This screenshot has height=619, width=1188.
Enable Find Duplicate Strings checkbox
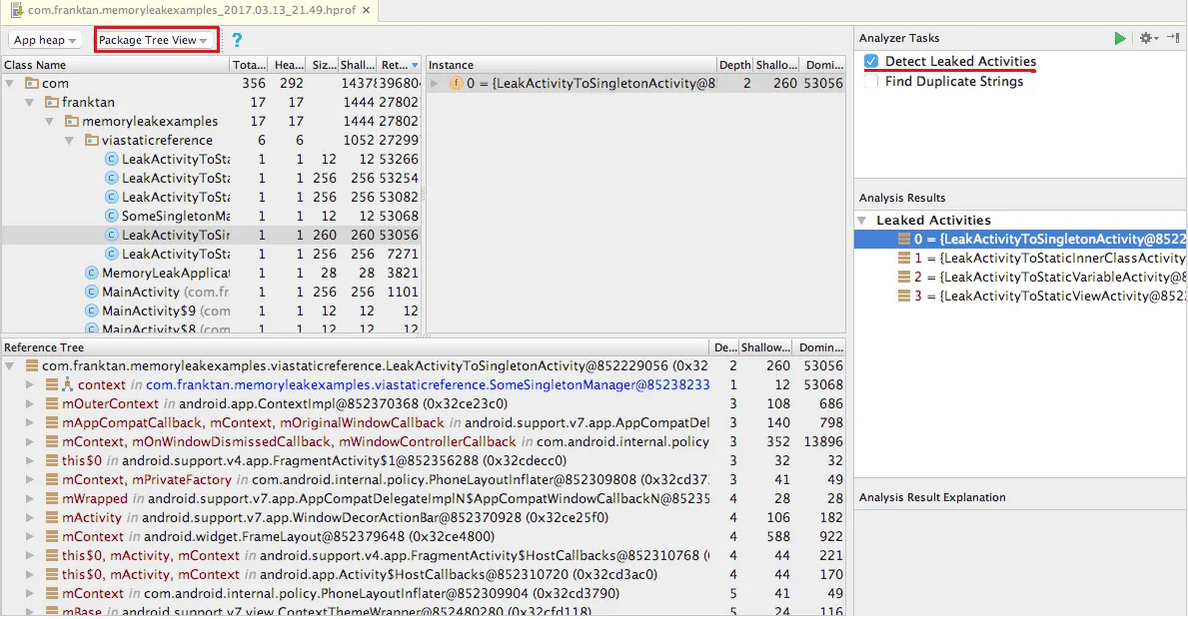point(871,82)
